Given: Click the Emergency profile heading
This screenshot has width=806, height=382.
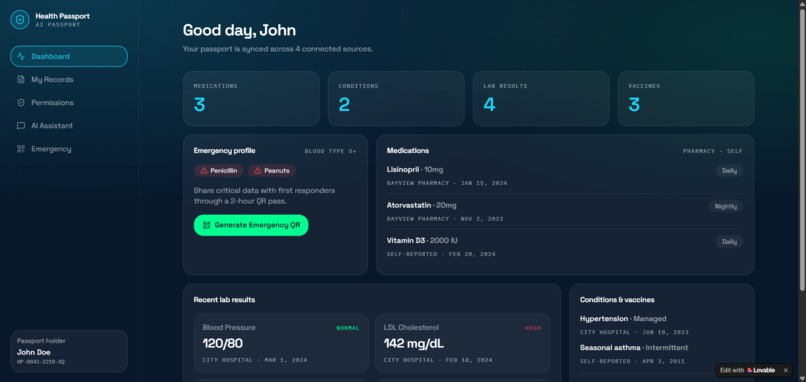Looking at the screenshot, I should tap(224, 151).
